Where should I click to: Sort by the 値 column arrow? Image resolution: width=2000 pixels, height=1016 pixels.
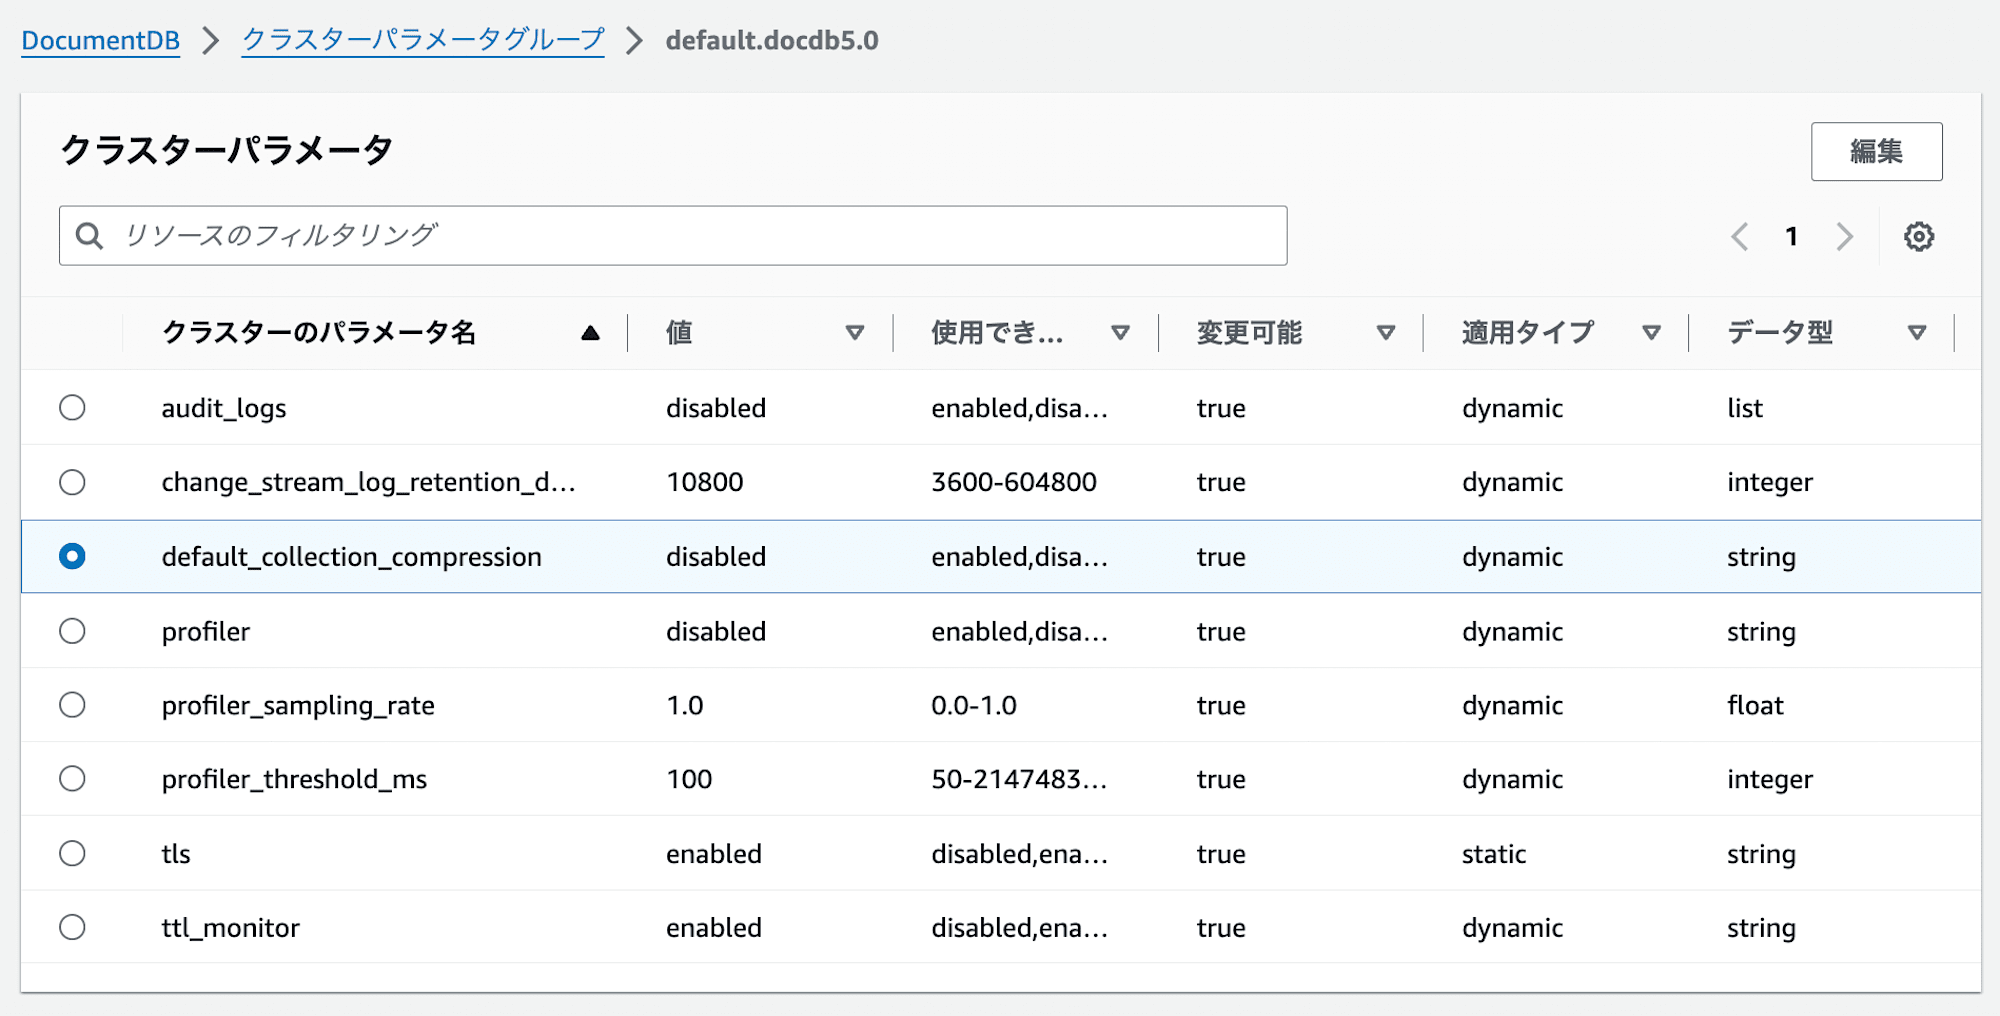point(855,333)
